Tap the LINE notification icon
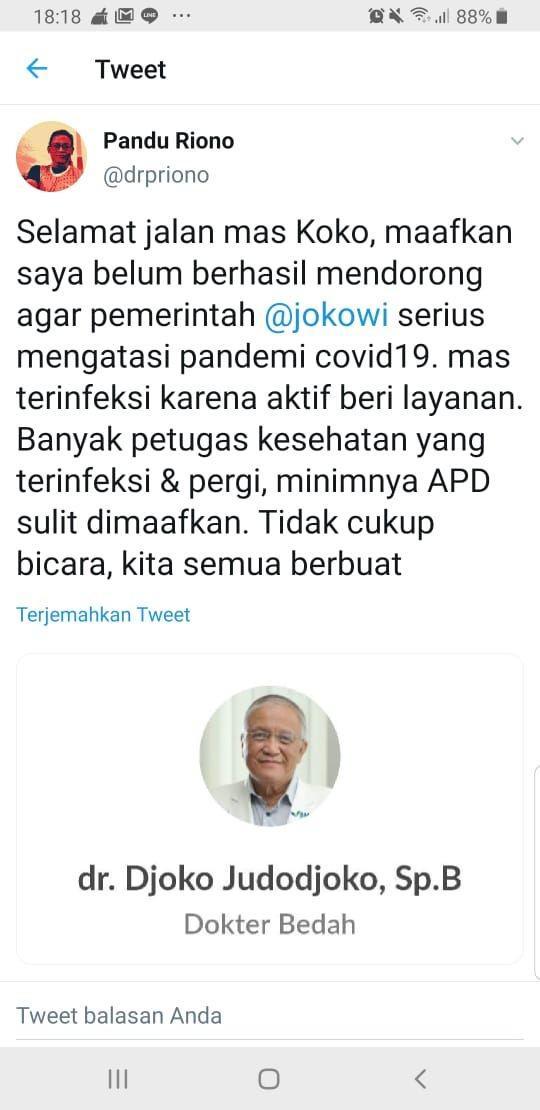540x1110 pixels. tap(149, 16)
